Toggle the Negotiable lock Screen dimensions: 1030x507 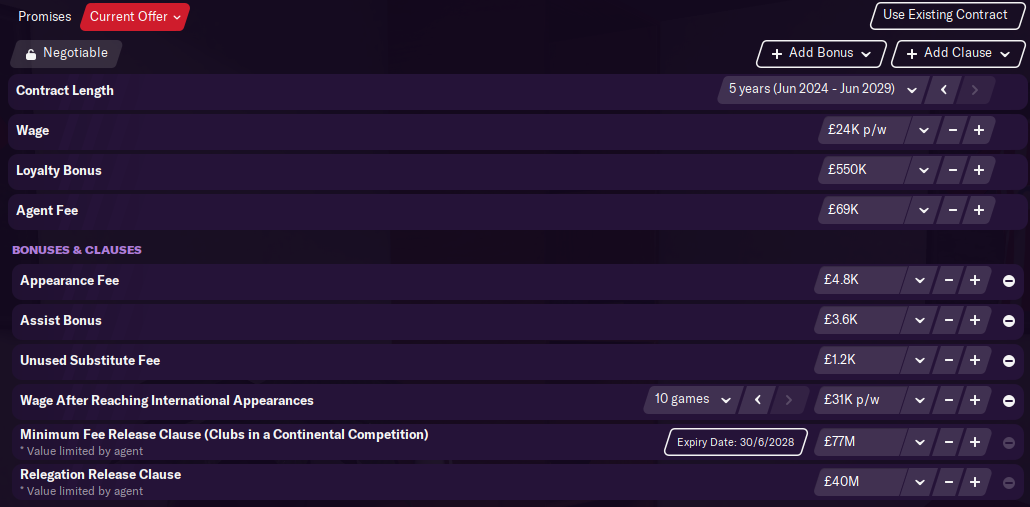point(66,53)
